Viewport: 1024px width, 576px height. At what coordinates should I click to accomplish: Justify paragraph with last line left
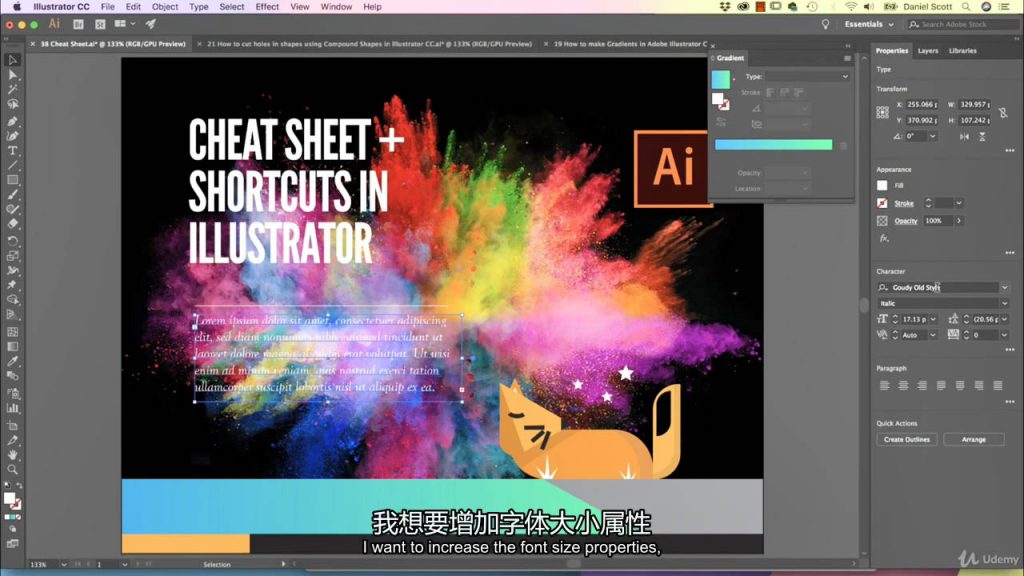coord(941,385)
